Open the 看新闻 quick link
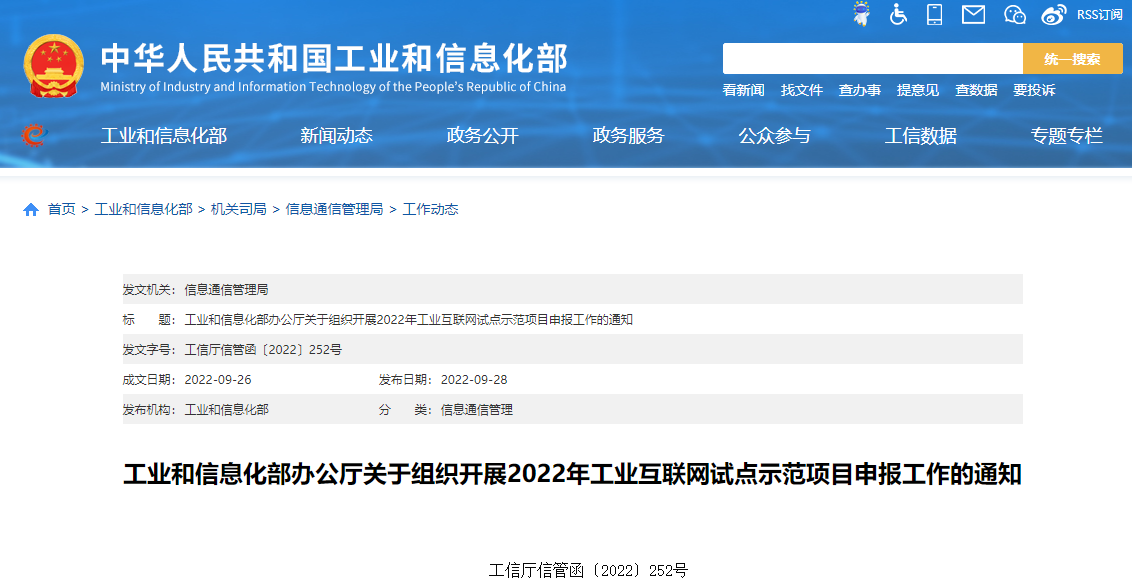Screen dimensions: 1132x588 (743, 90)
